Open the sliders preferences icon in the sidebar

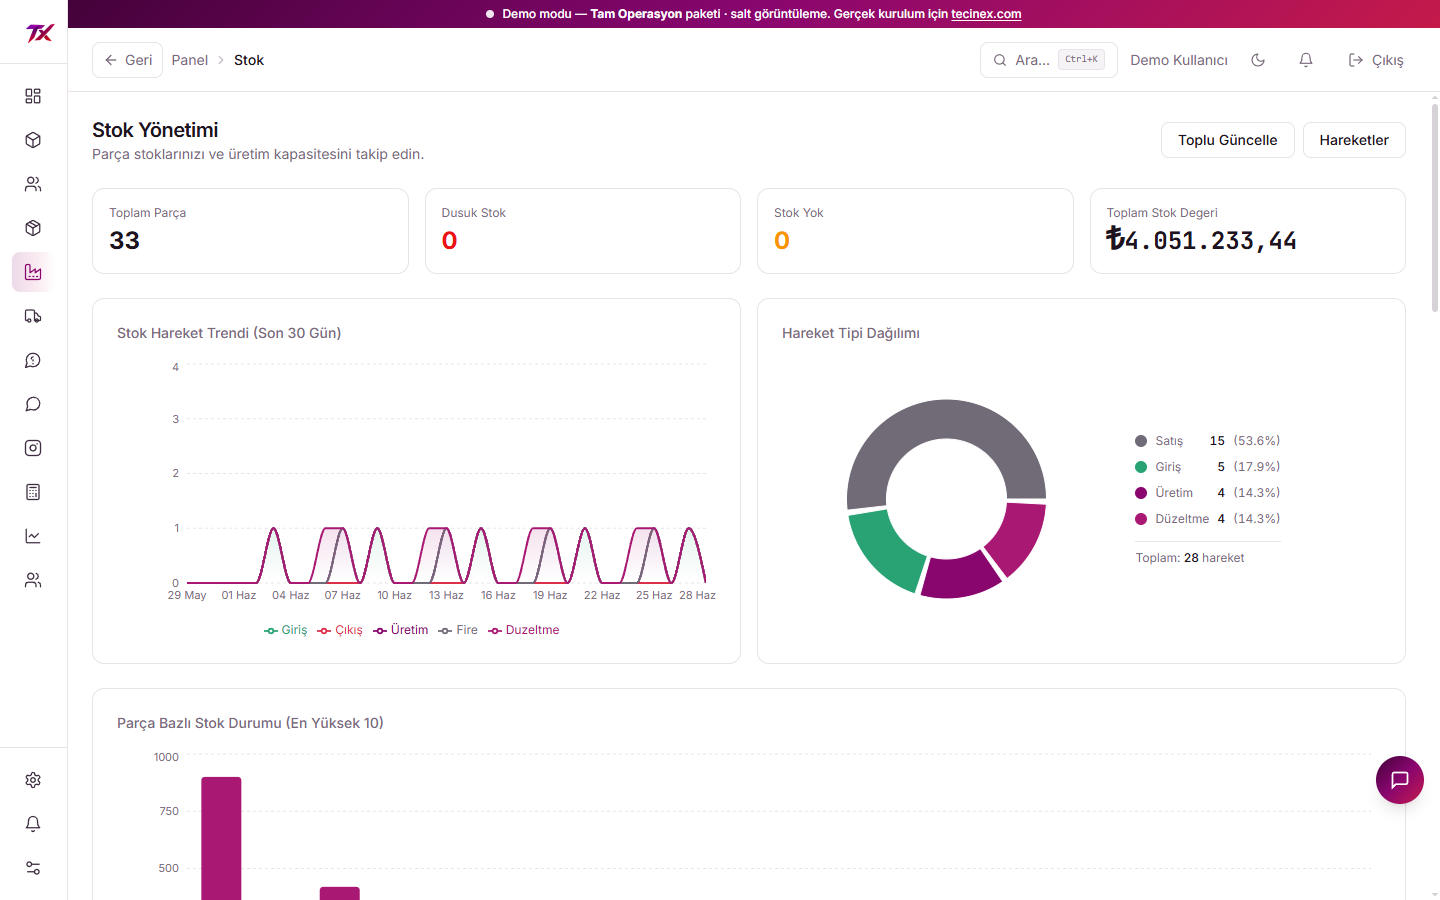33,868
